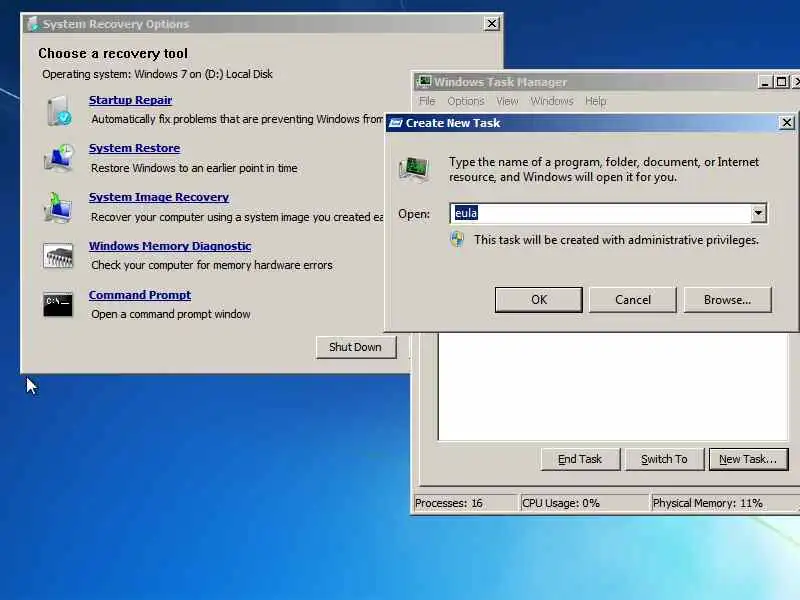Open the File menu in Task Manager
The image size is (800, 600).
pyautogui.click(x=427, y=101)
